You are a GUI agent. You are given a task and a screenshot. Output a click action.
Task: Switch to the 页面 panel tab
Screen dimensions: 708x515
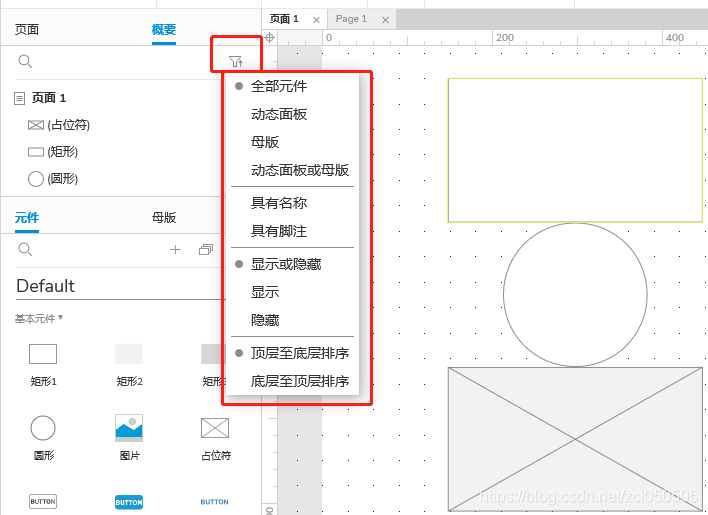tap(27, 29)
